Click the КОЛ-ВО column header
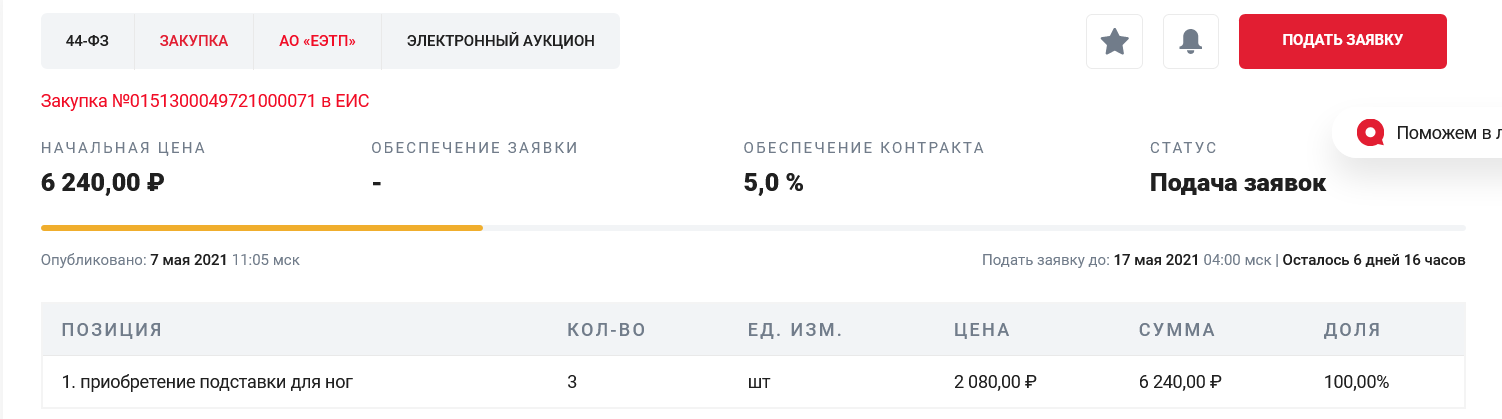Viewport: 1502px width, 419px height. tap(607, 330)
